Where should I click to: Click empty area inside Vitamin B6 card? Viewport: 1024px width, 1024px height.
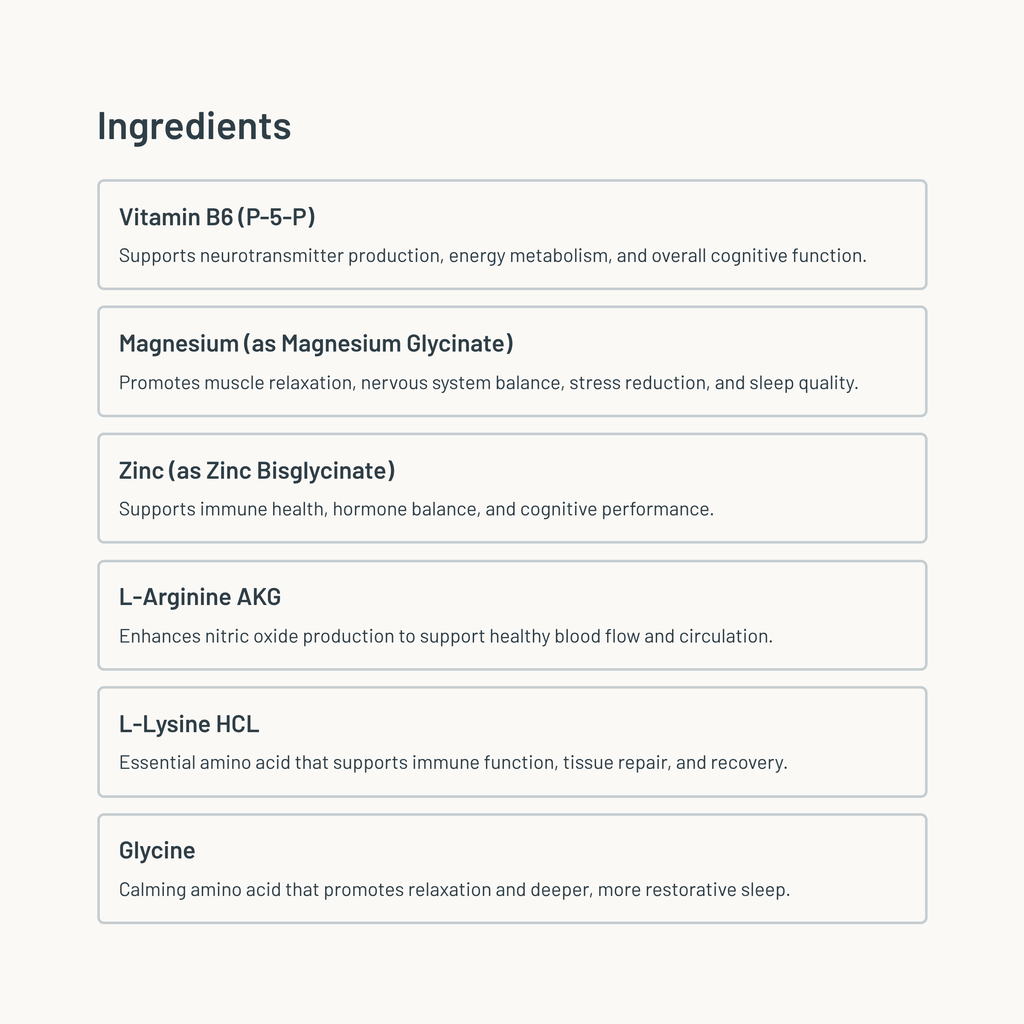620,217
